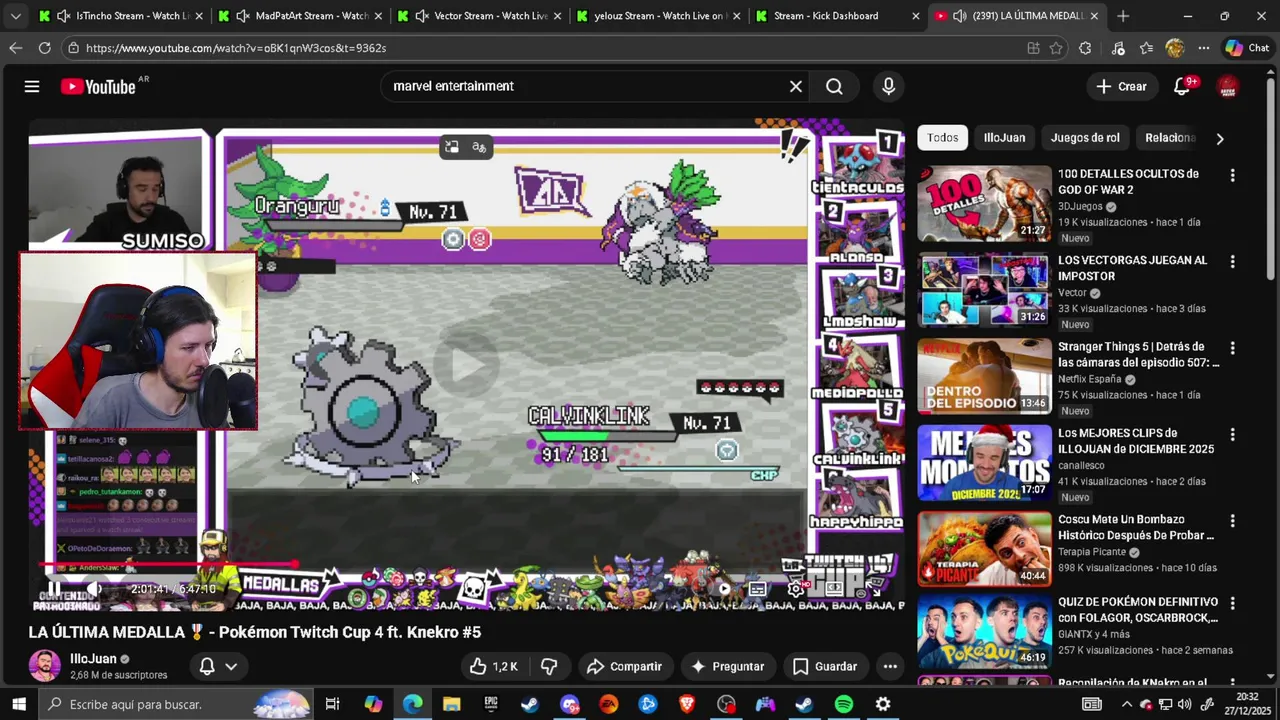Open the IlloJuan channel avatar
Image resolution: width=1280 pixels, height=720 pixels.
[x=44, y=666]
